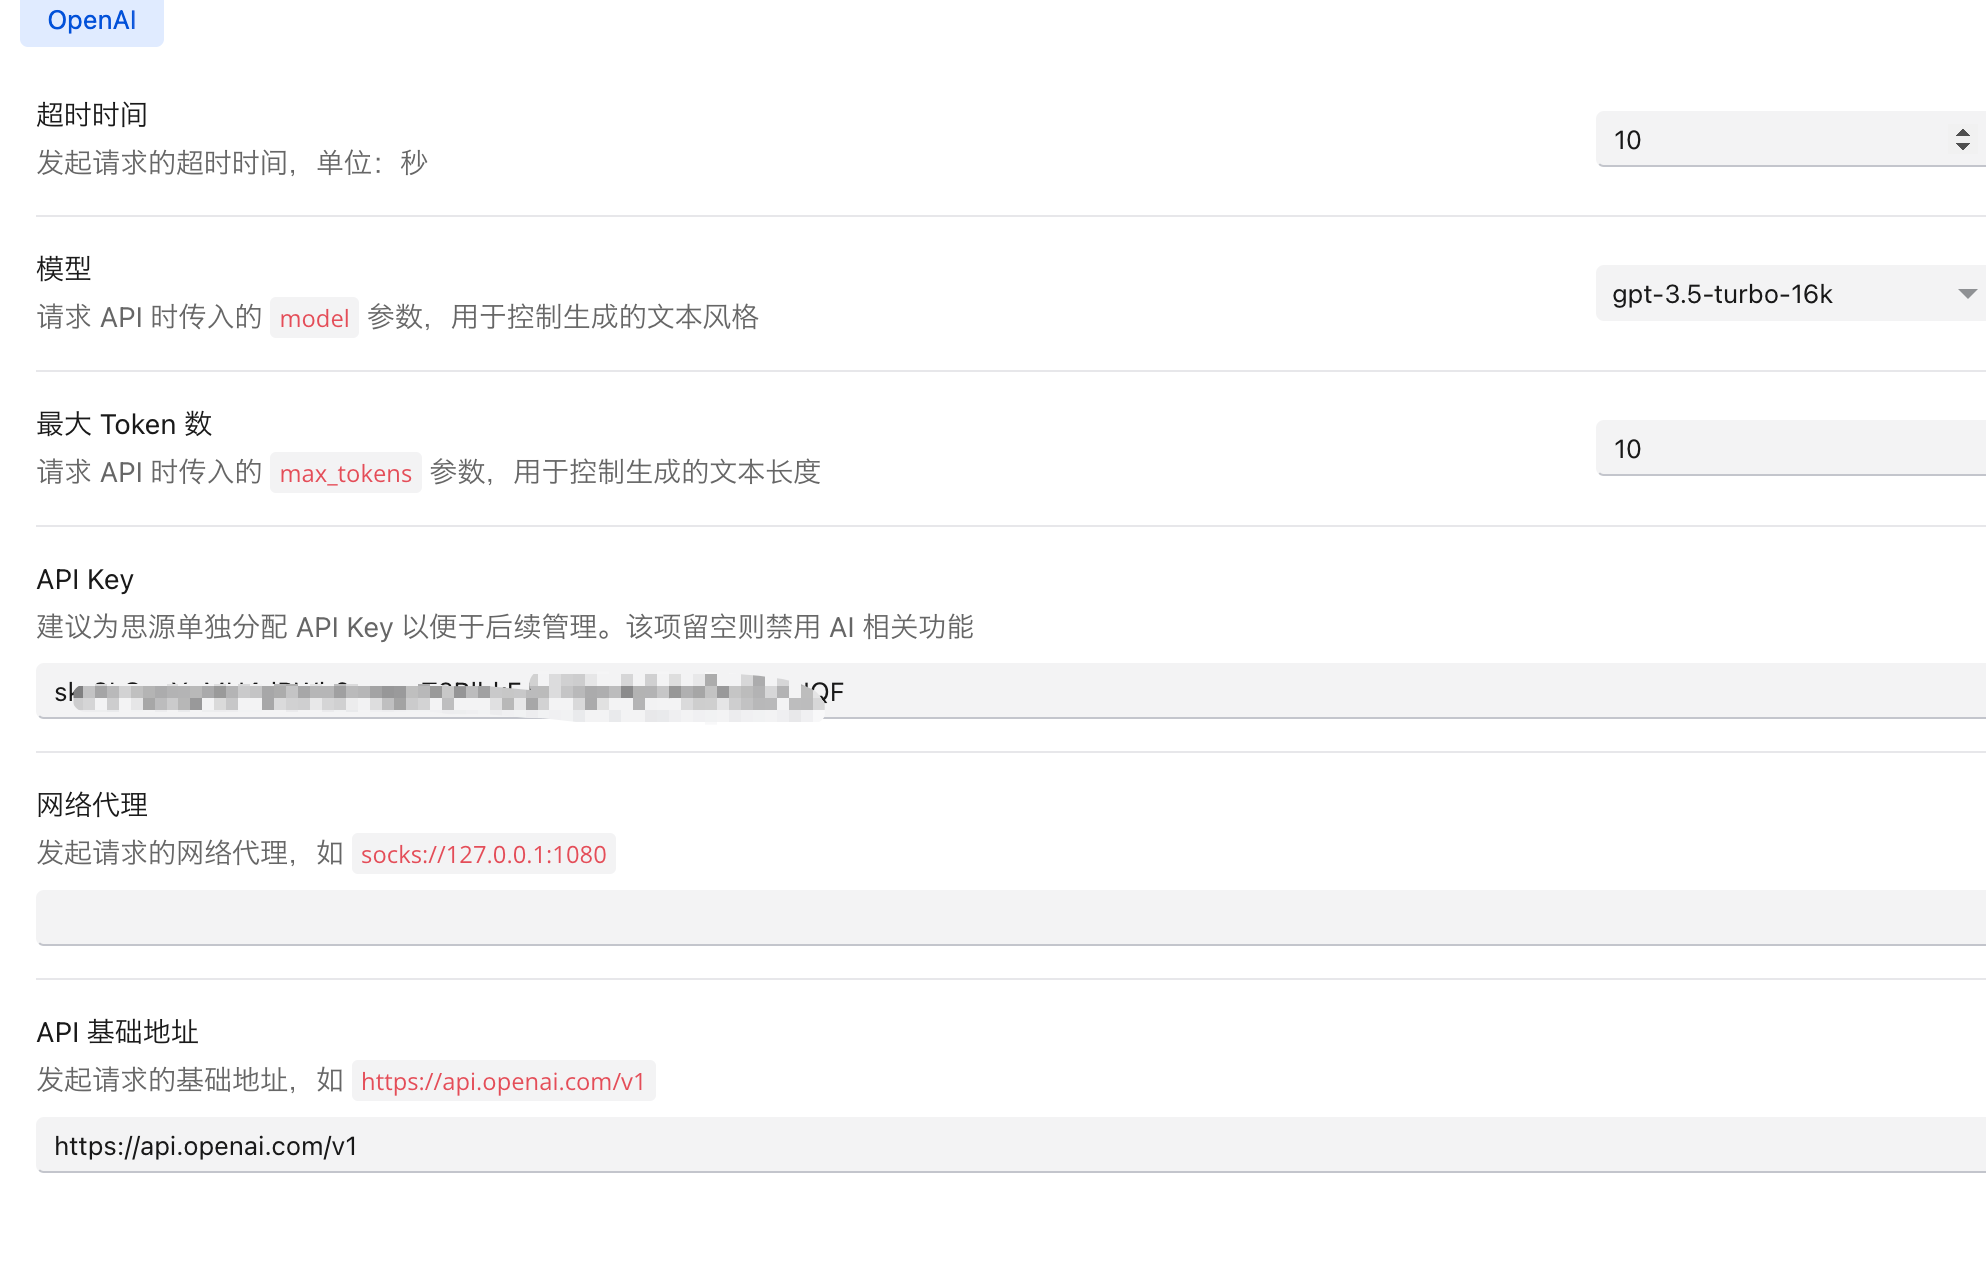Click the red model parameter label
1986x1262 pixels.
tap(314, 317)
